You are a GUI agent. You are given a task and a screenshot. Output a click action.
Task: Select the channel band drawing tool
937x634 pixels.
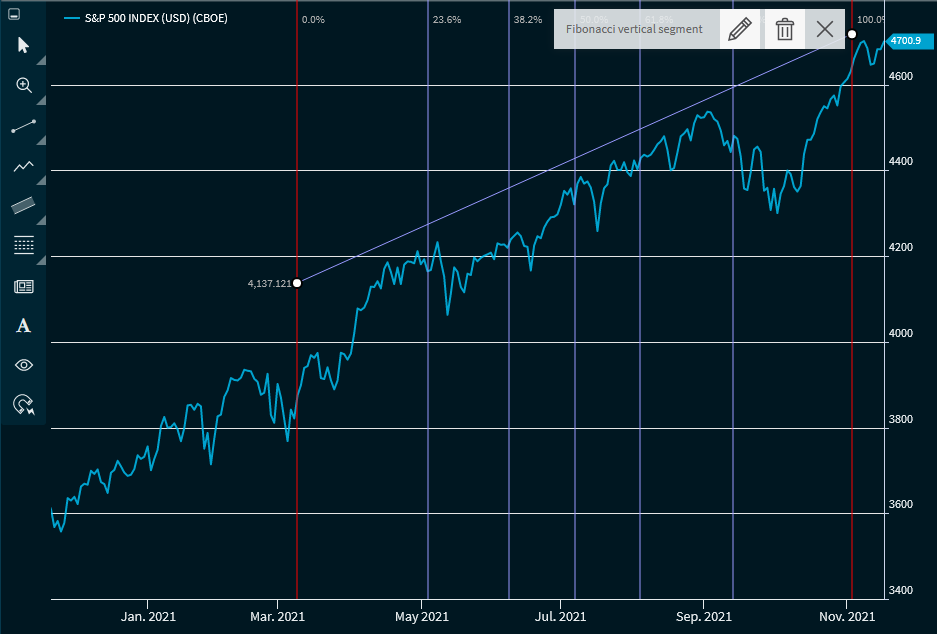24,205
